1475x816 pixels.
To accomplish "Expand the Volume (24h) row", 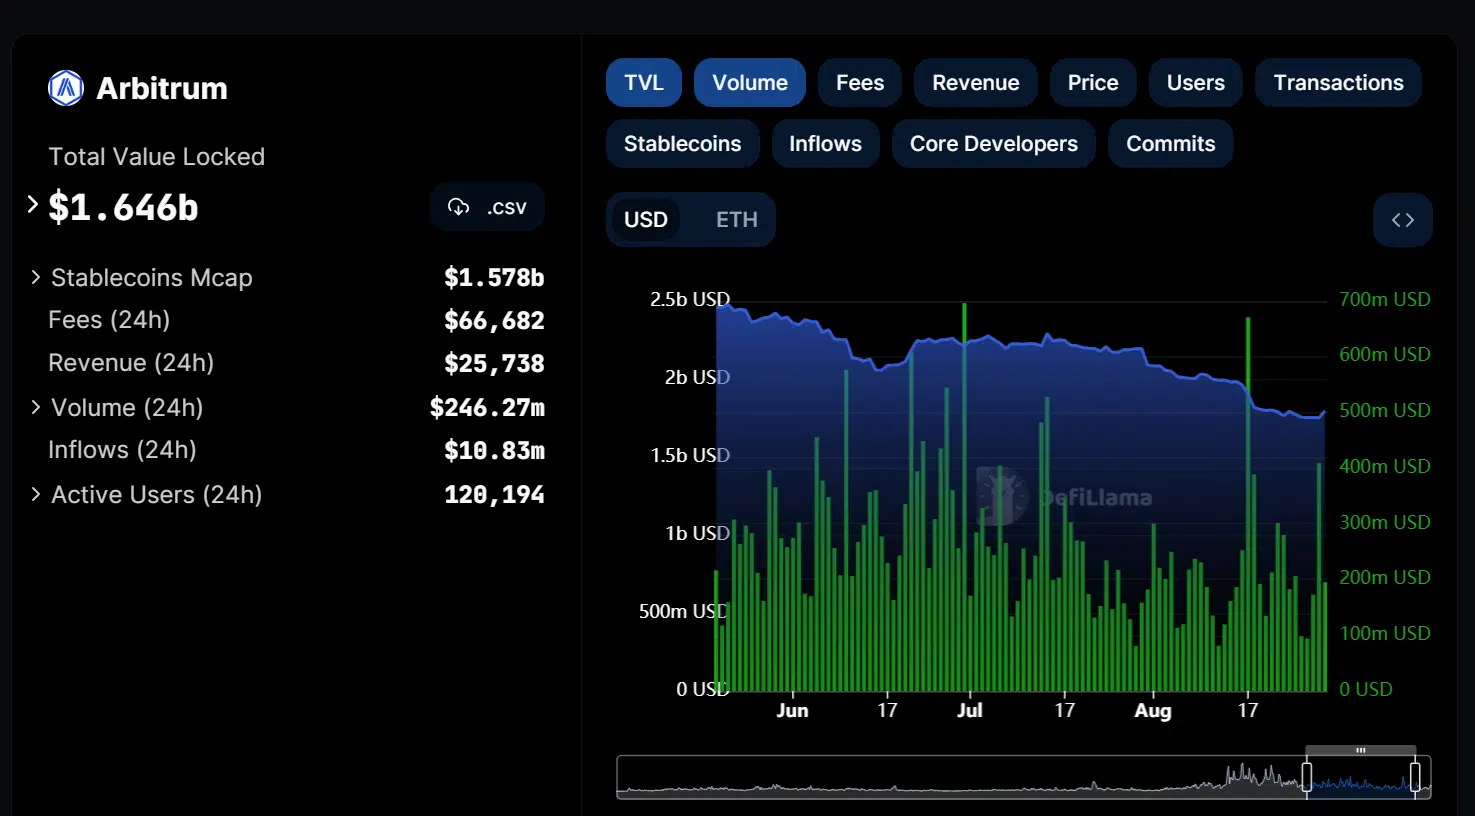I will click(36, 407).
